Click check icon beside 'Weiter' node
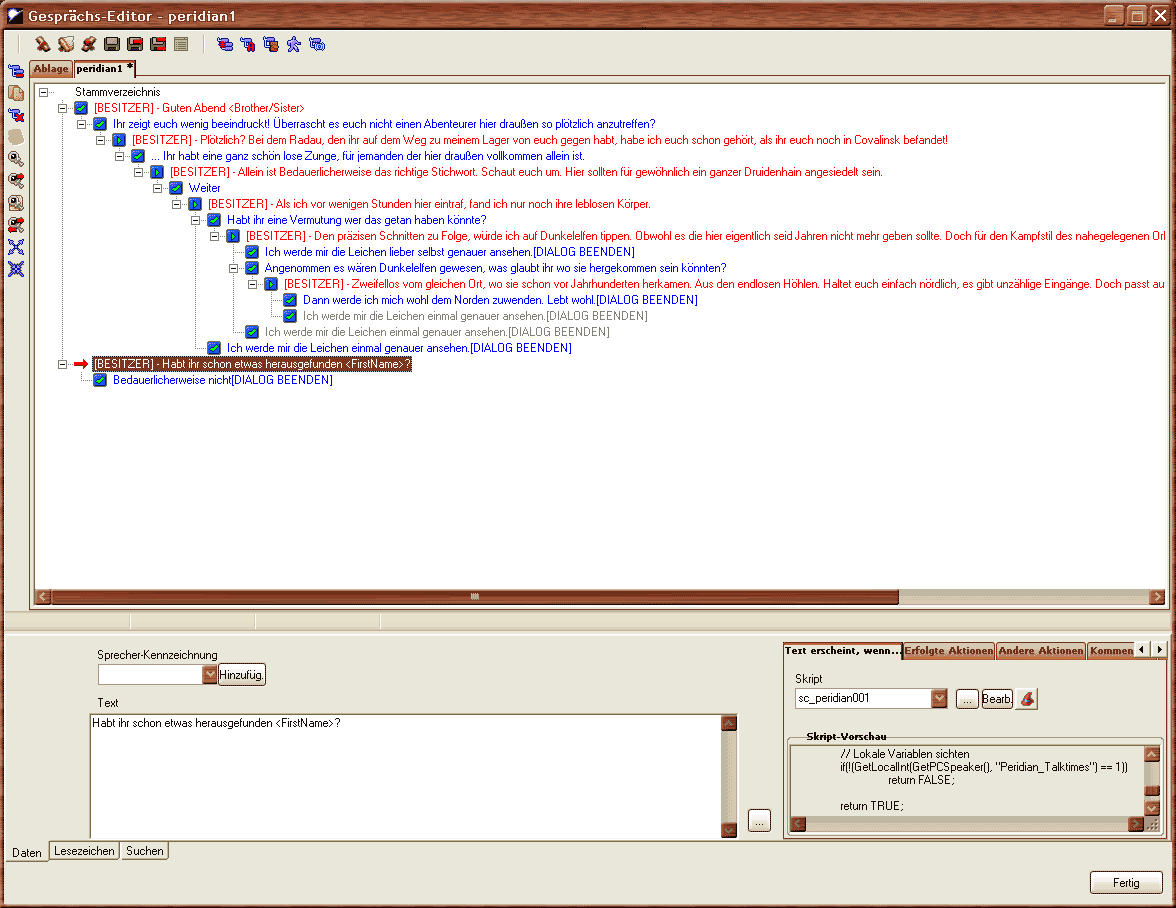Screen dimensions: 1176x908 point(176,188)
